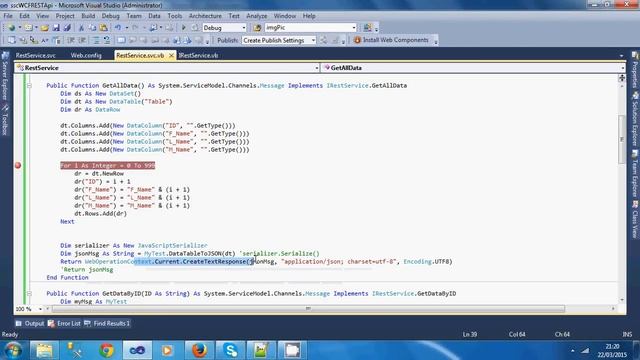This screenshot has height=360, width=640.
Task: Collapse the GetAllData function outline
Action: click(x=29, y=86)
